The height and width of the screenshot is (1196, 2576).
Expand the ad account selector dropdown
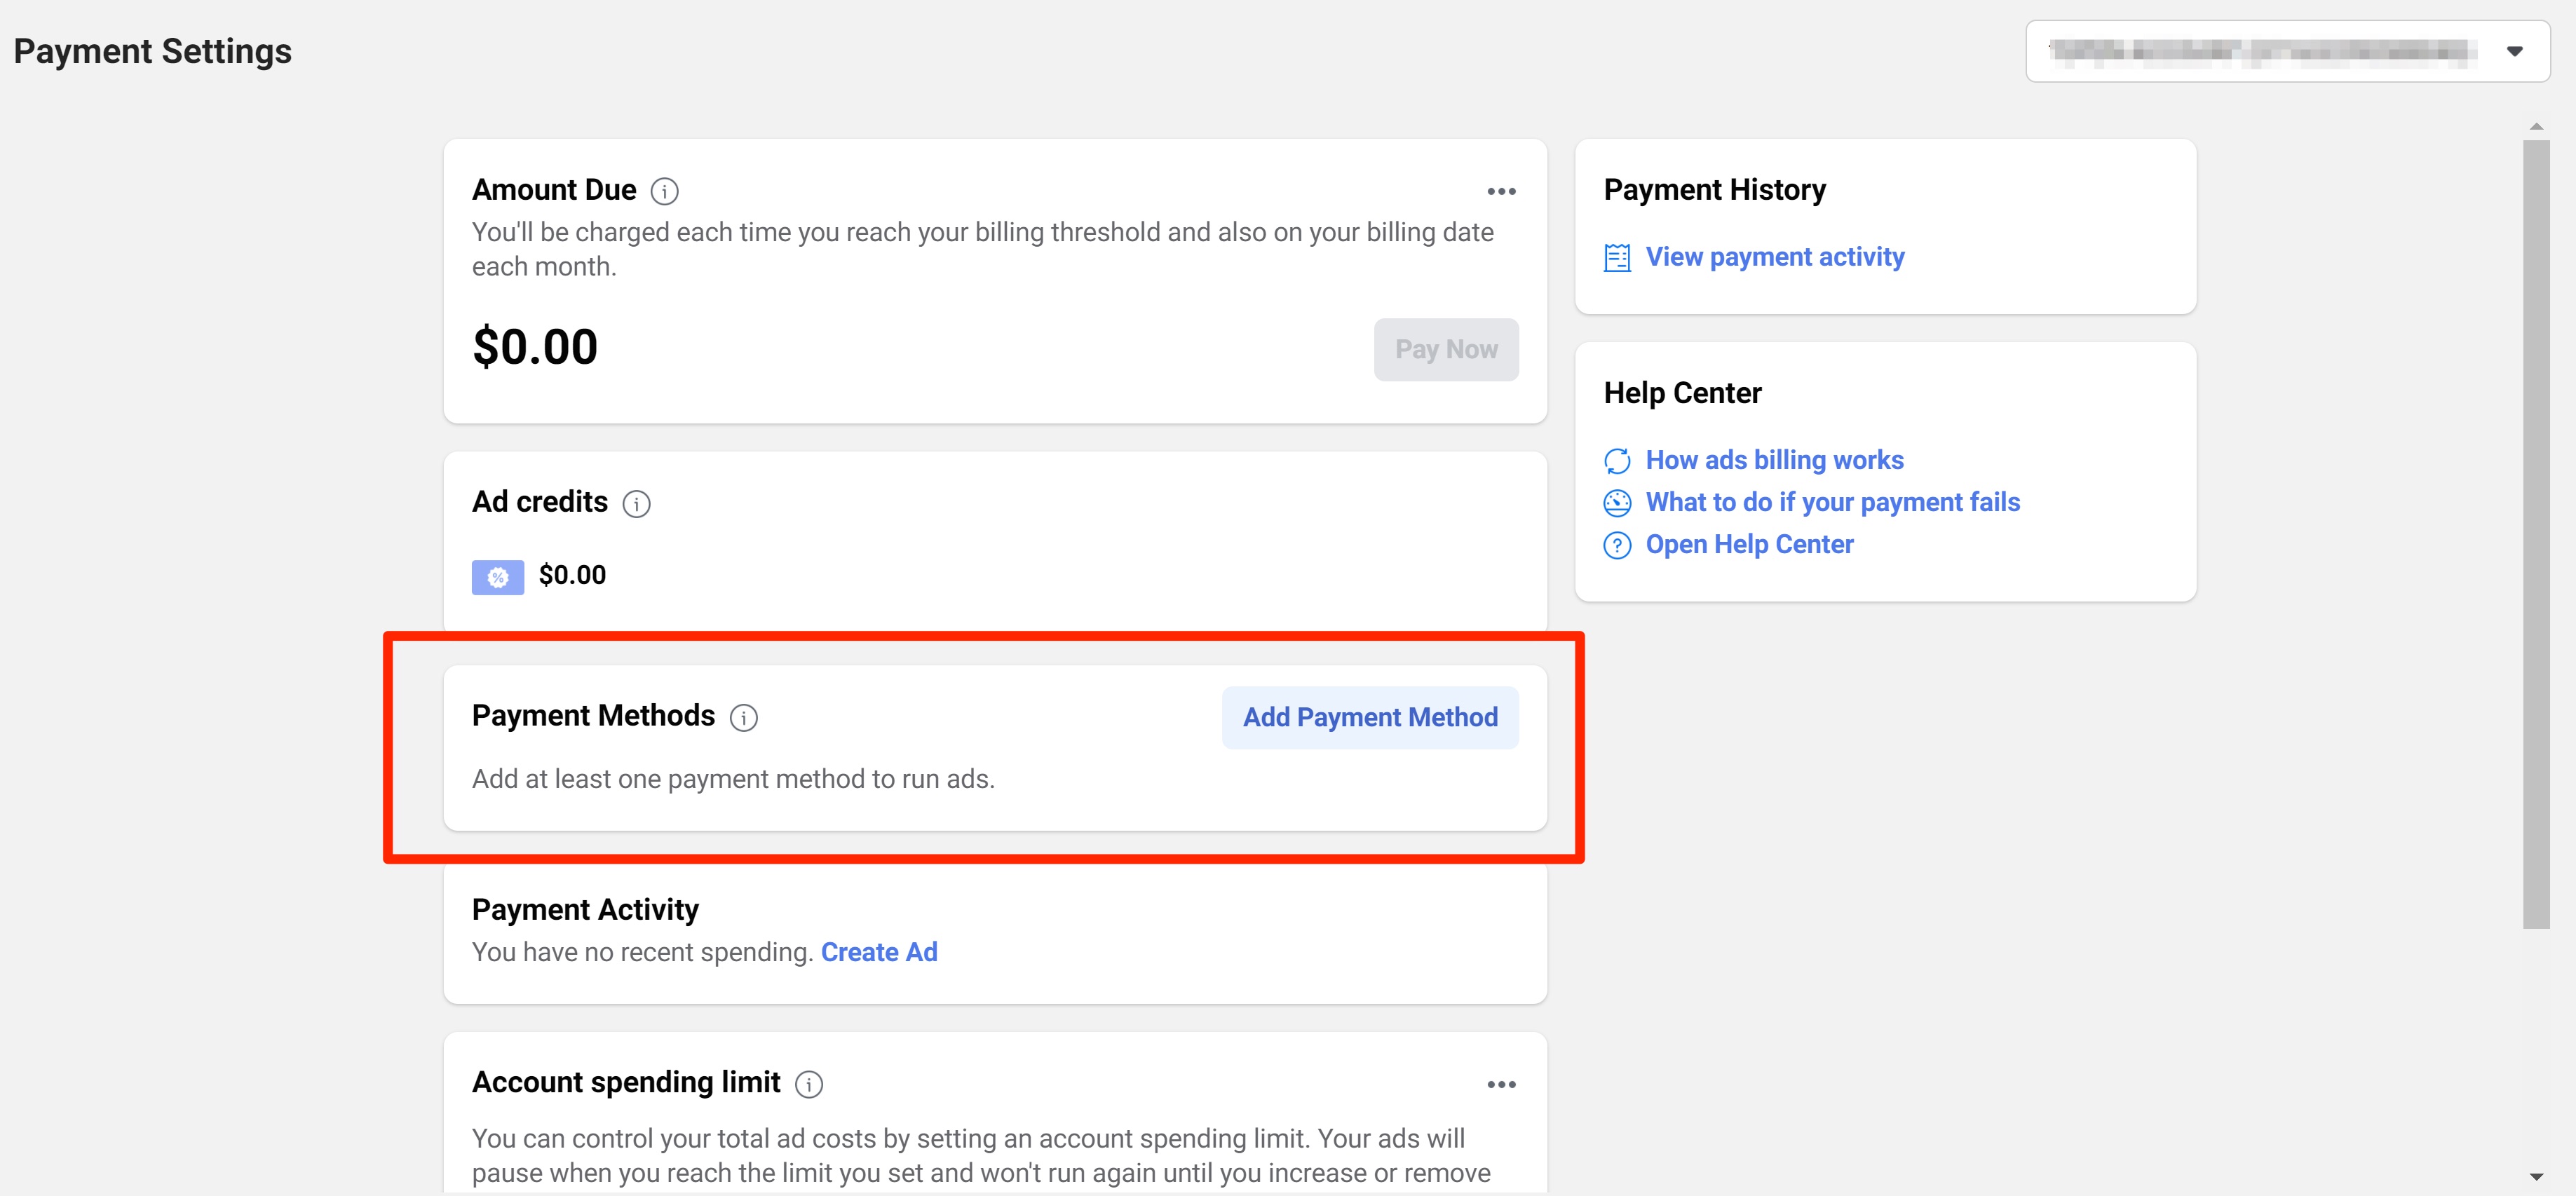click(x=2514, y=51)
